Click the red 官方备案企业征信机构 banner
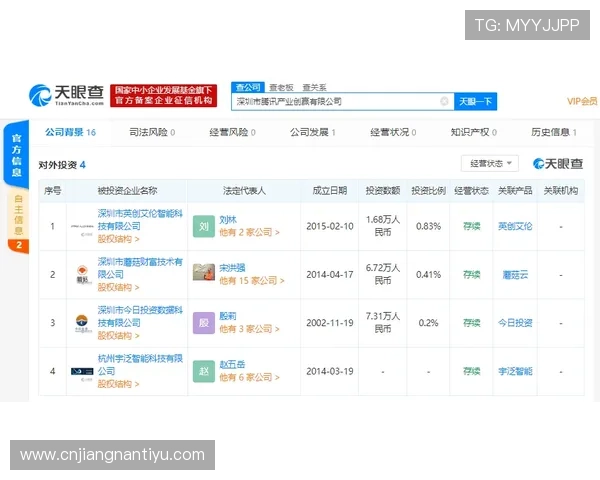Screen dimensions: 600x480 163,96
